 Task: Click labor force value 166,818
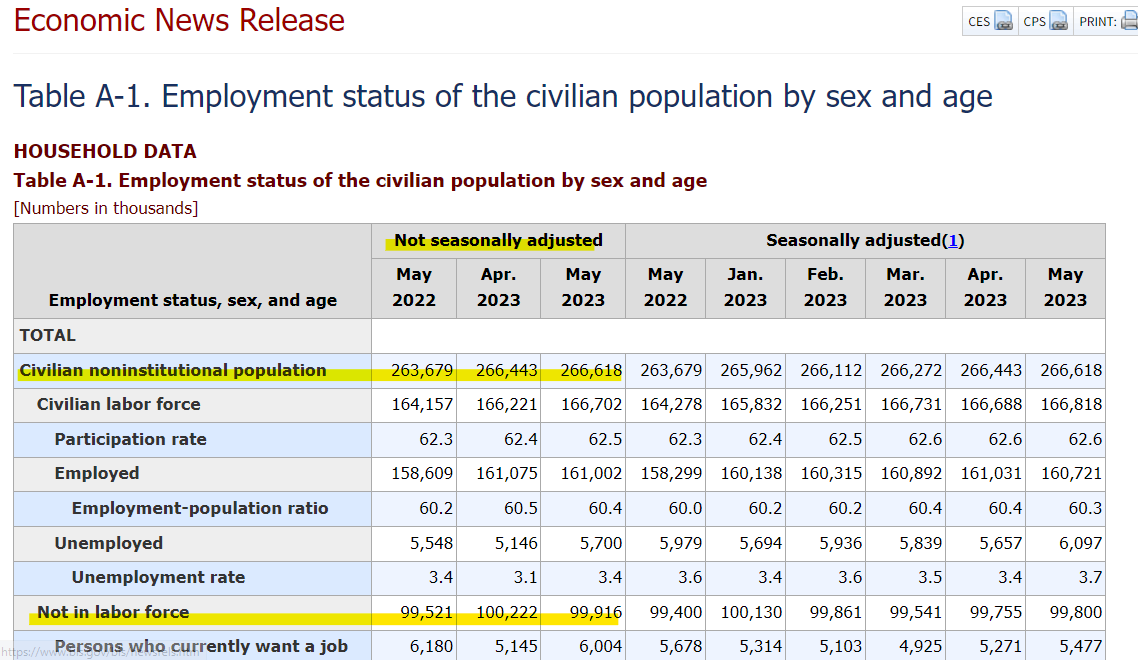tap(1071, 404)
